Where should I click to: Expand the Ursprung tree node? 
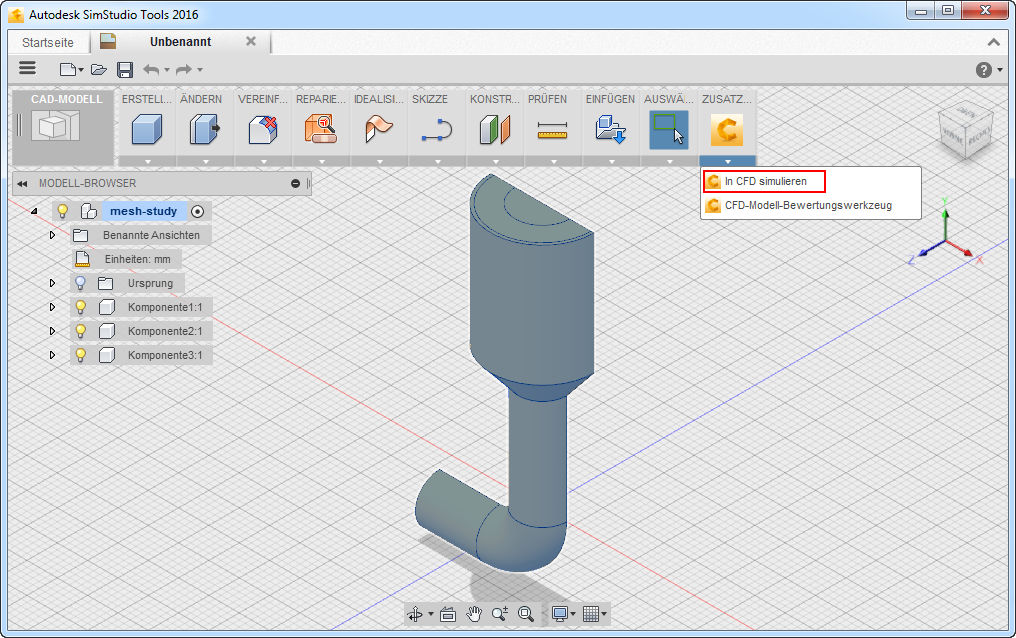(x=52, y=283)
